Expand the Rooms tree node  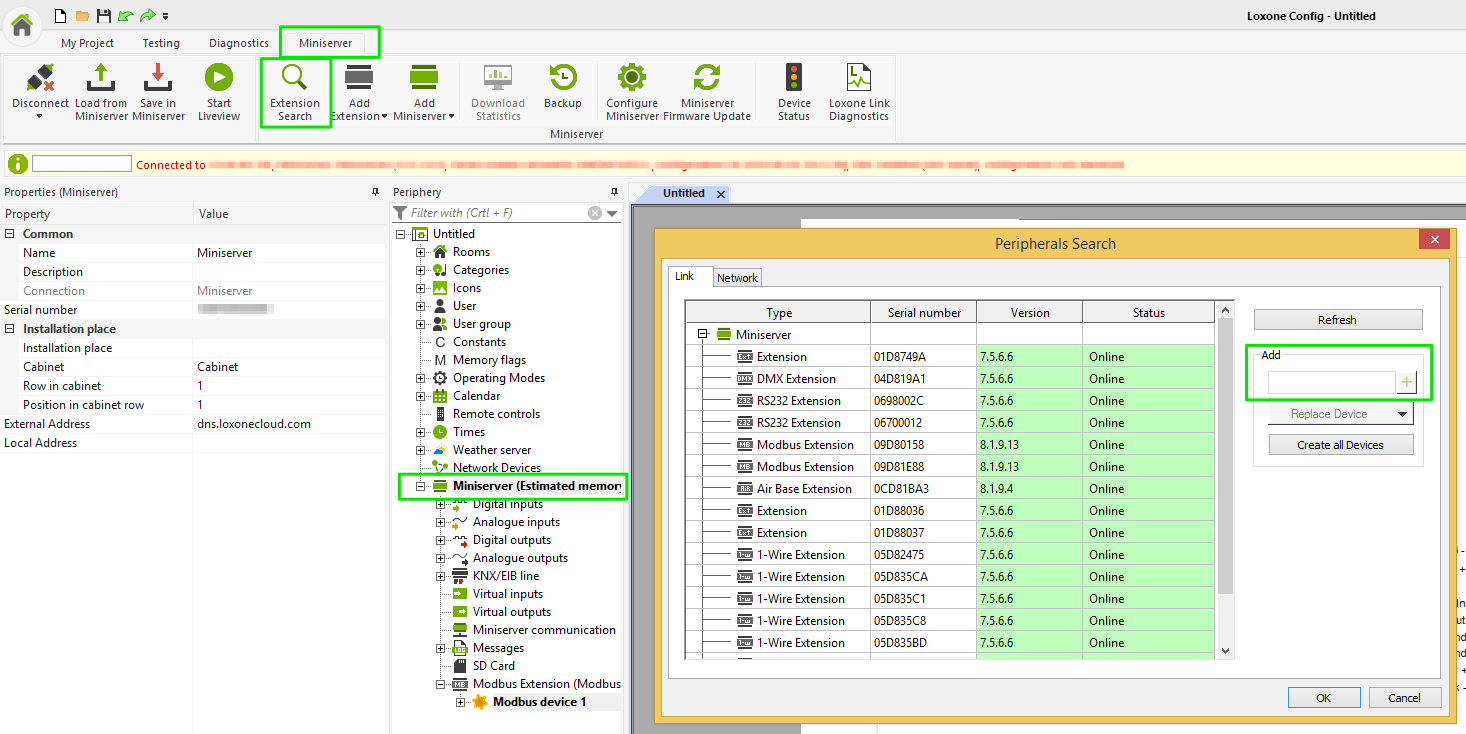(x=421, y=252)
